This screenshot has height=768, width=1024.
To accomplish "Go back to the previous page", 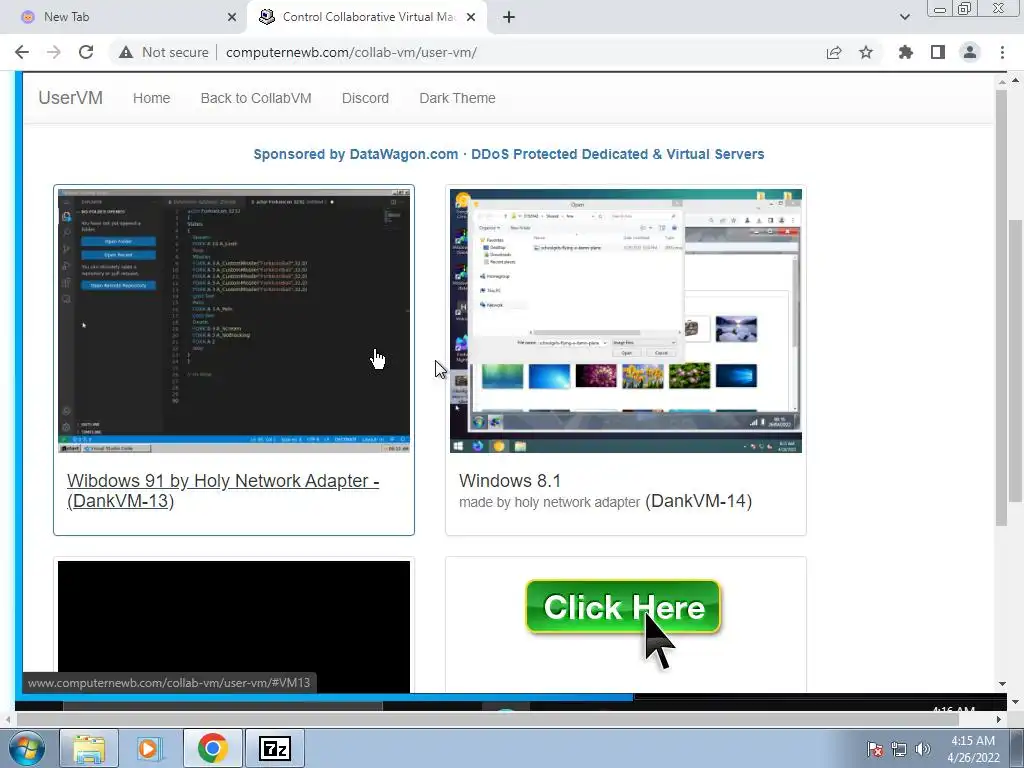I will tap(22, 52).
